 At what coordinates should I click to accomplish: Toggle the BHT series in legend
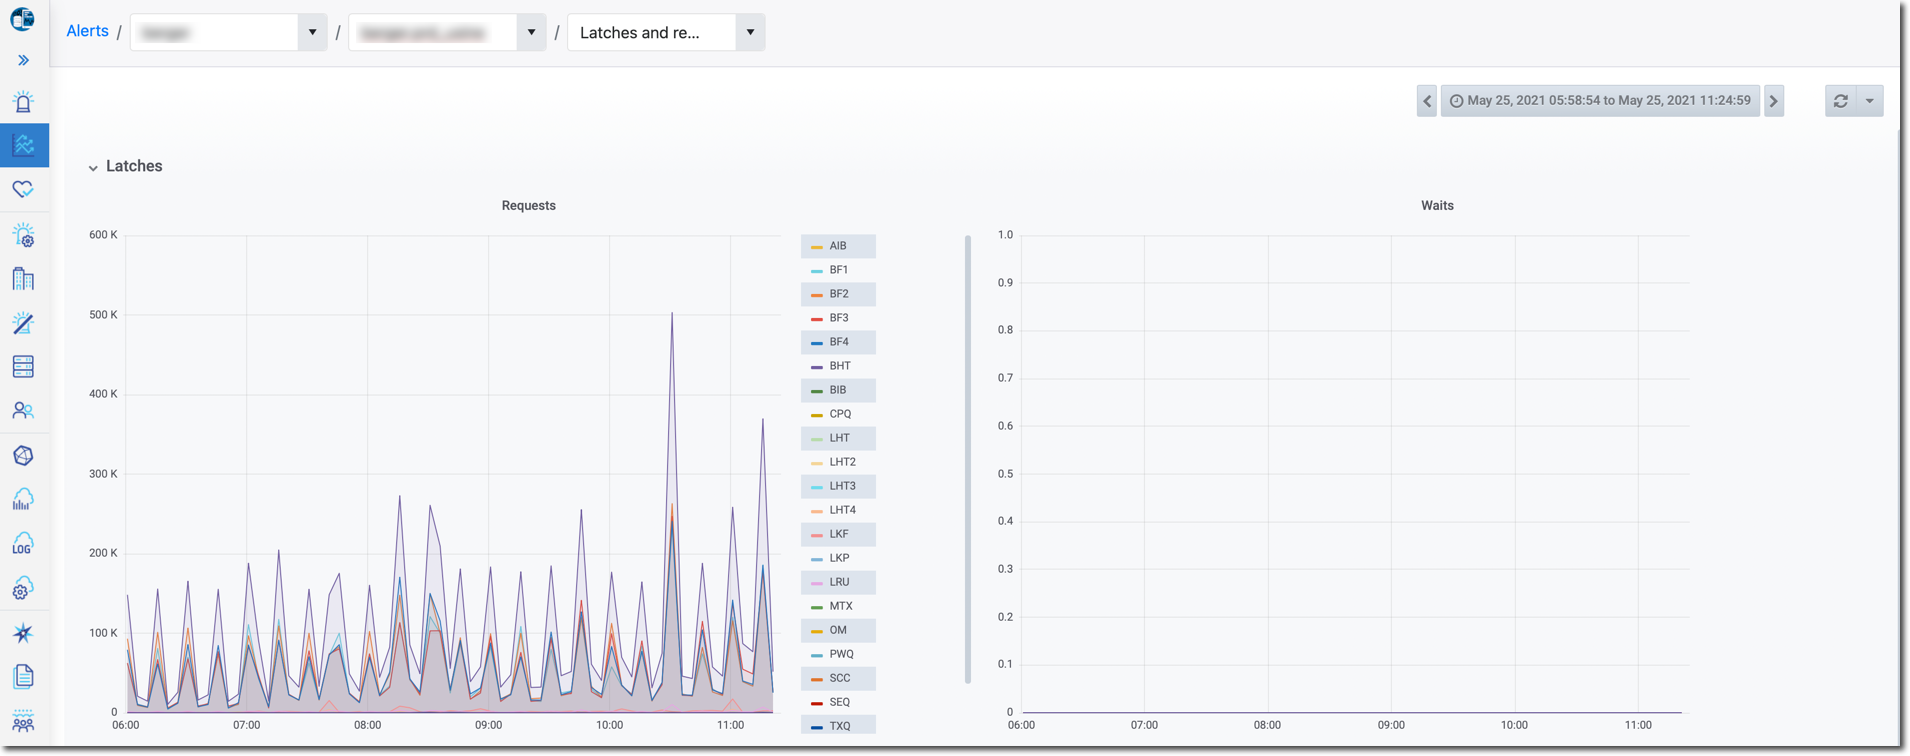click(x=839, y=366)
